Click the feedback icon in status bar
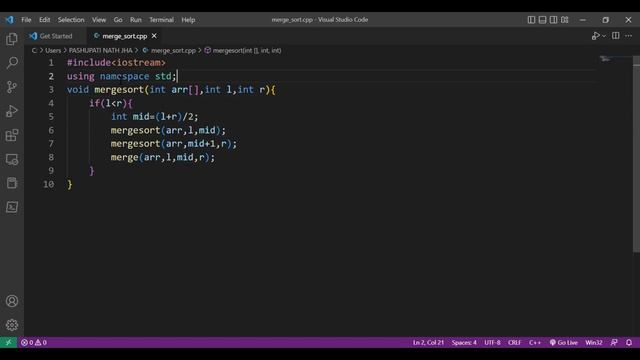This screenshot has width=640, height=360. 614,342
